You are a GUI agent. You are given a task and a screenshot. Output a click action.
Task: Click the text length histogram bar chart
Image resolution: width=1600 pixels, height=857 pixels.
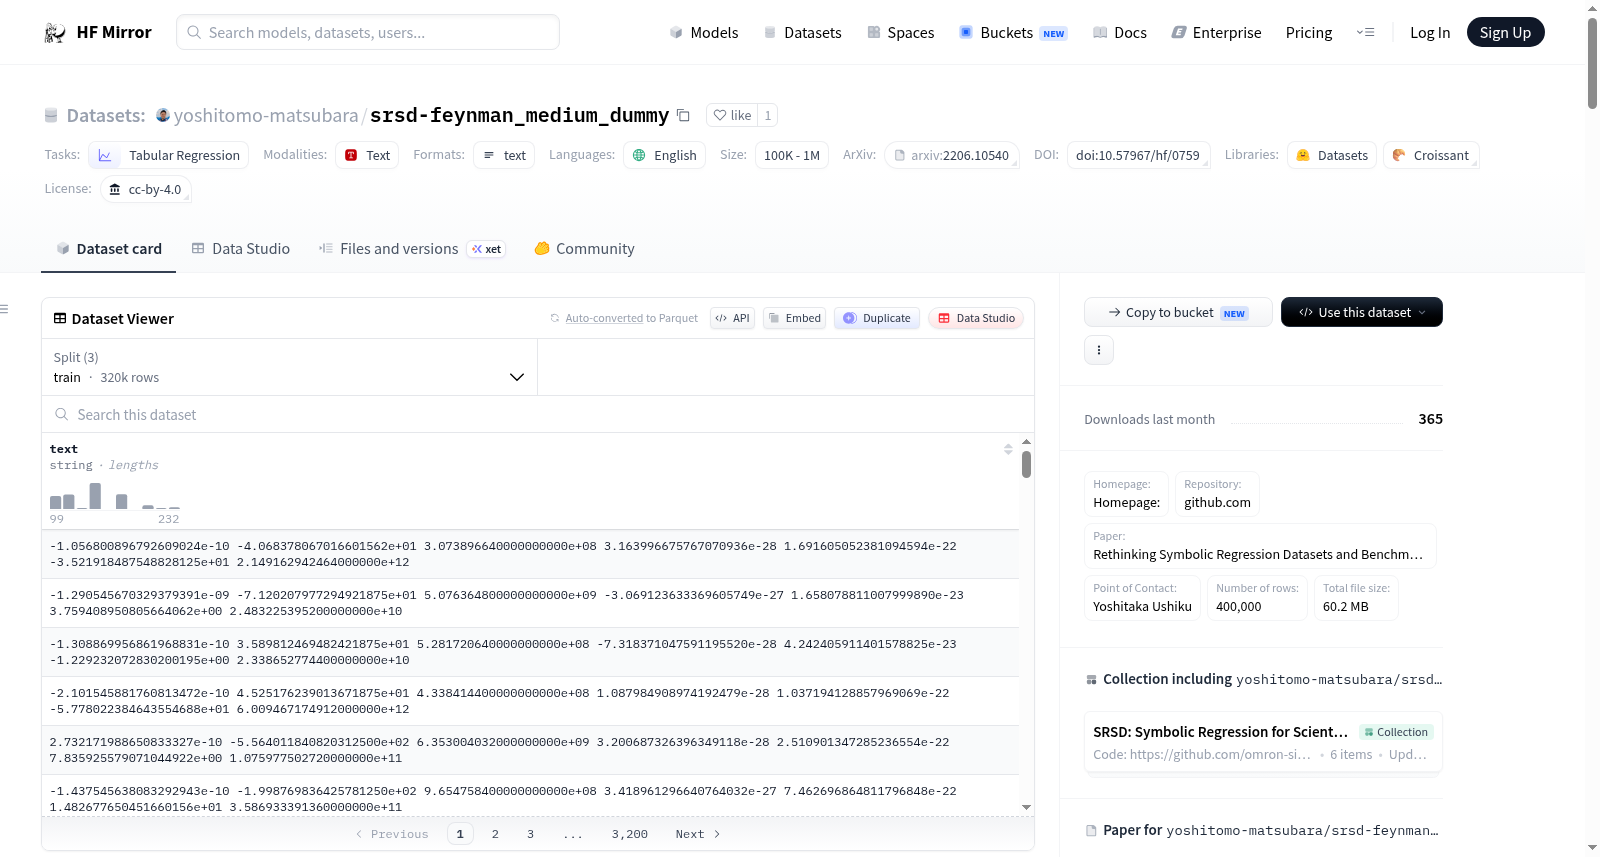point(115,496)
